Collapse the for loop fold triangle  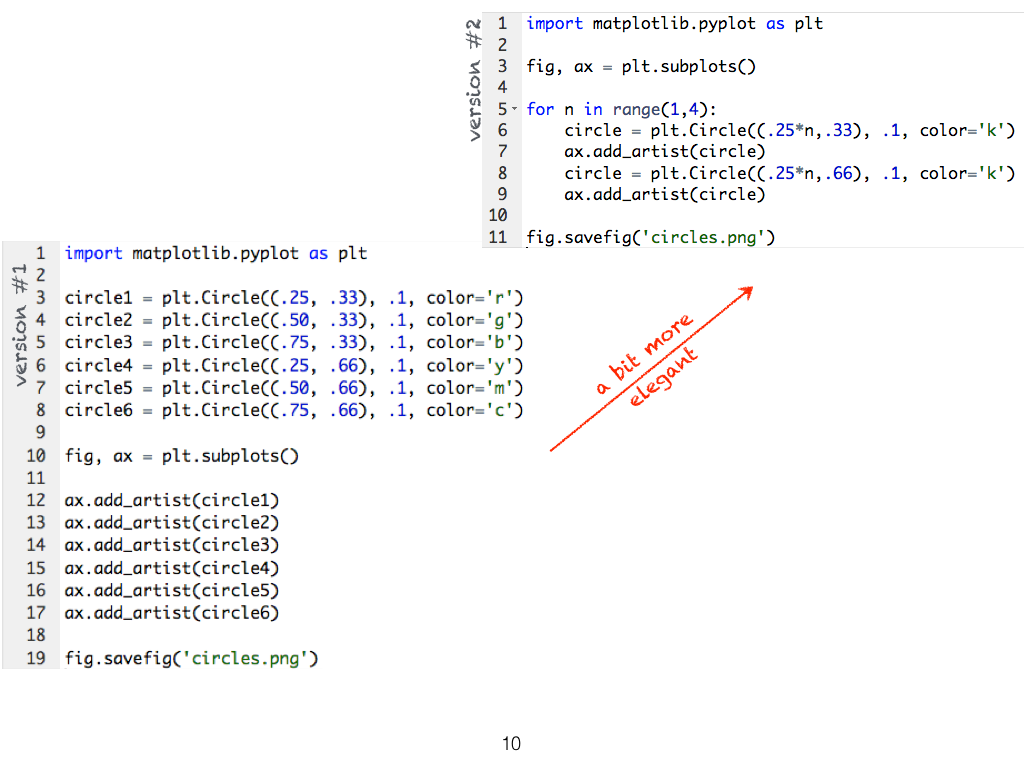(515, 109)
